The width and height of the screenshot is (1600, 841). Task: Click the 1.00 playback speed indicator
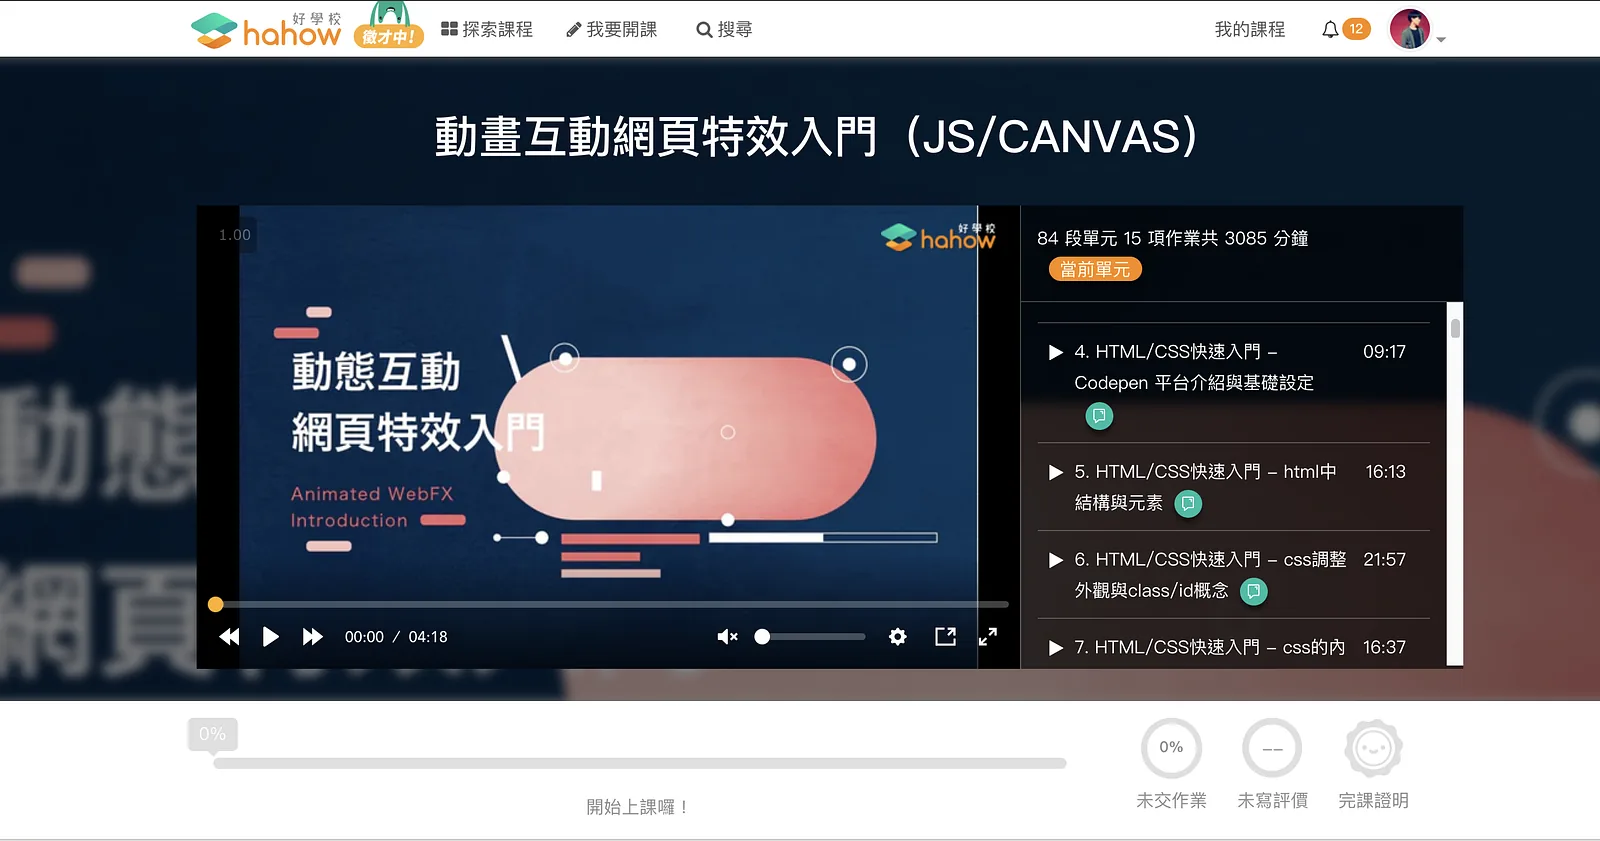tap(235, 235)
